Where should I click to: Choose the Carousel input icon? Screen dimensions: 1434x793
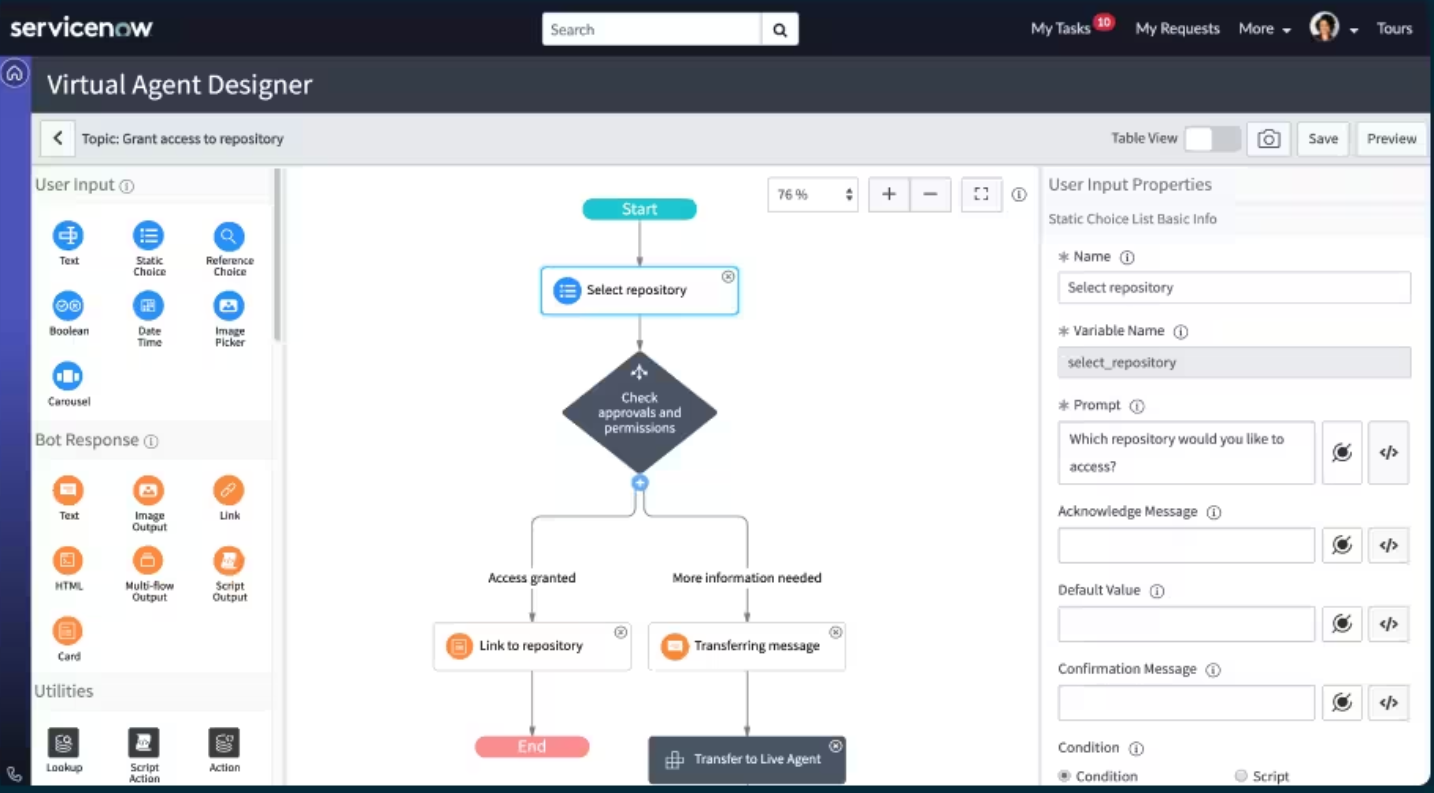click(x=68, y=376)
